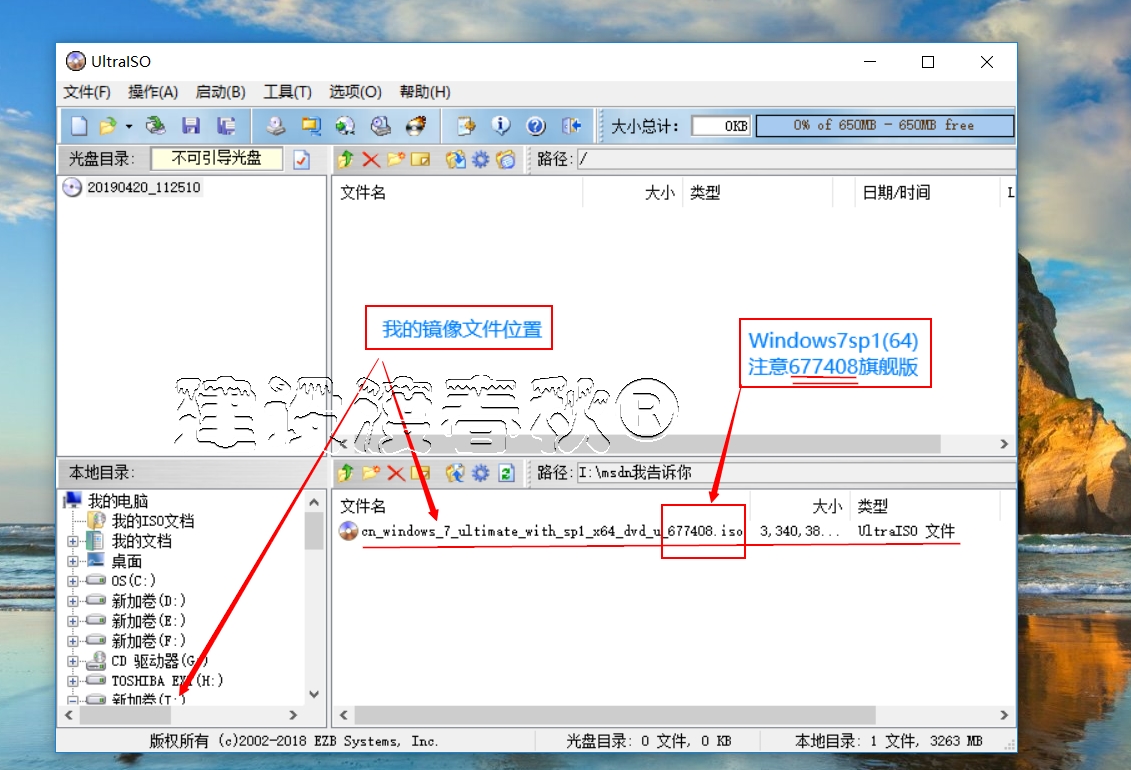Open the help question mark icon
The width and height of the screenshot is (1131, 770).
[536, 125]
